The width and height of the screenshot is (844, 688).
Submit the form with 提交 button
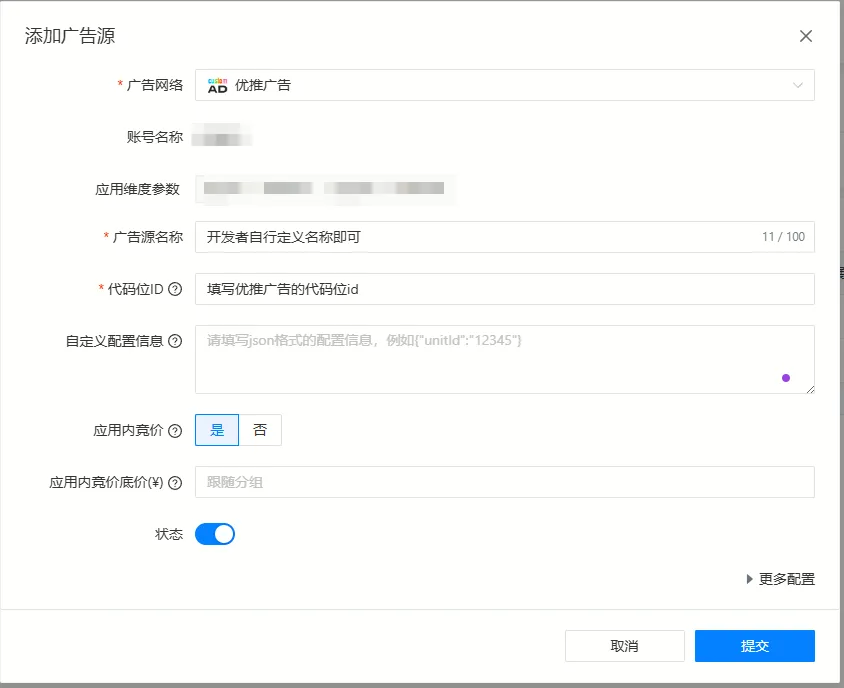(x=754, y=646)
